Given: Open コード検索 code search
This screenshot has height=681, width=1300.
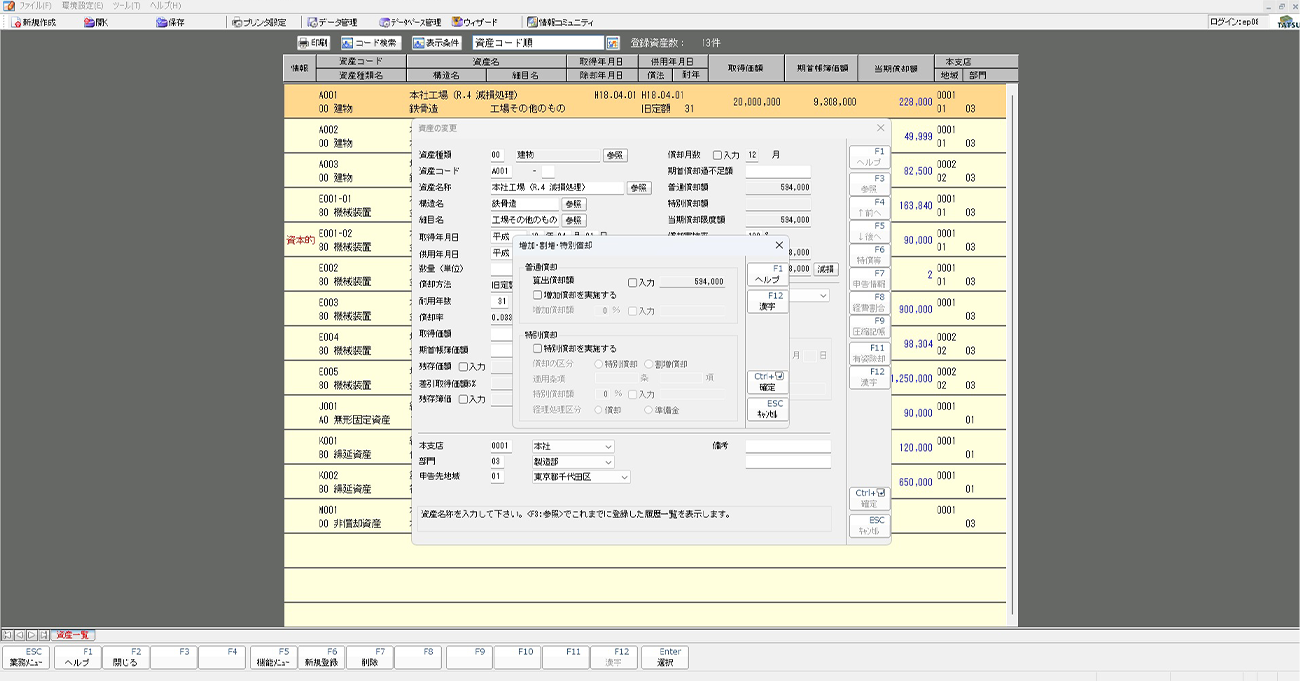Looking at the screenshot, I should (x=369, y=43).
